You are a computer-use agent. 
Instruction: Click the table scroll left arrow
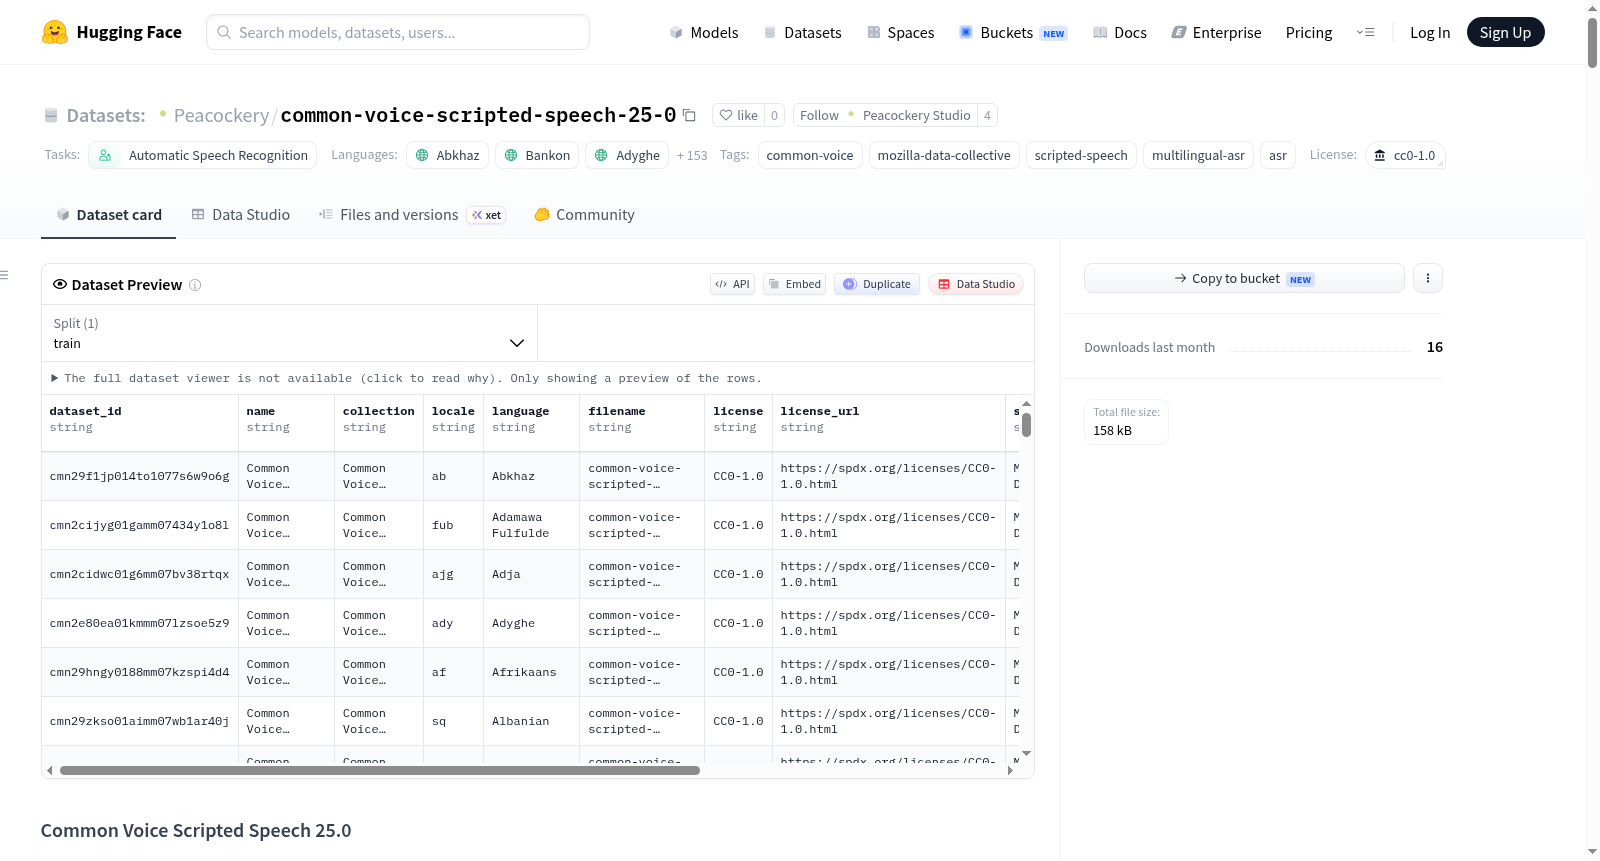[50, 771]
